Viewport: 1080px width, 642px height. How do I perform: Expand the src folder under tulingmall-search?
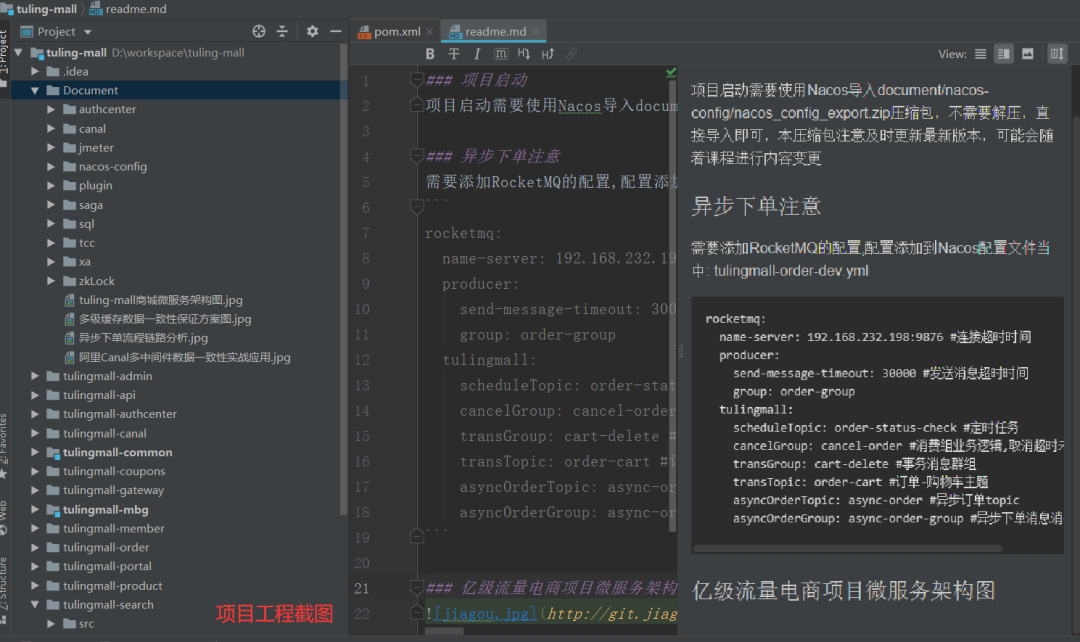pos(51,623)
